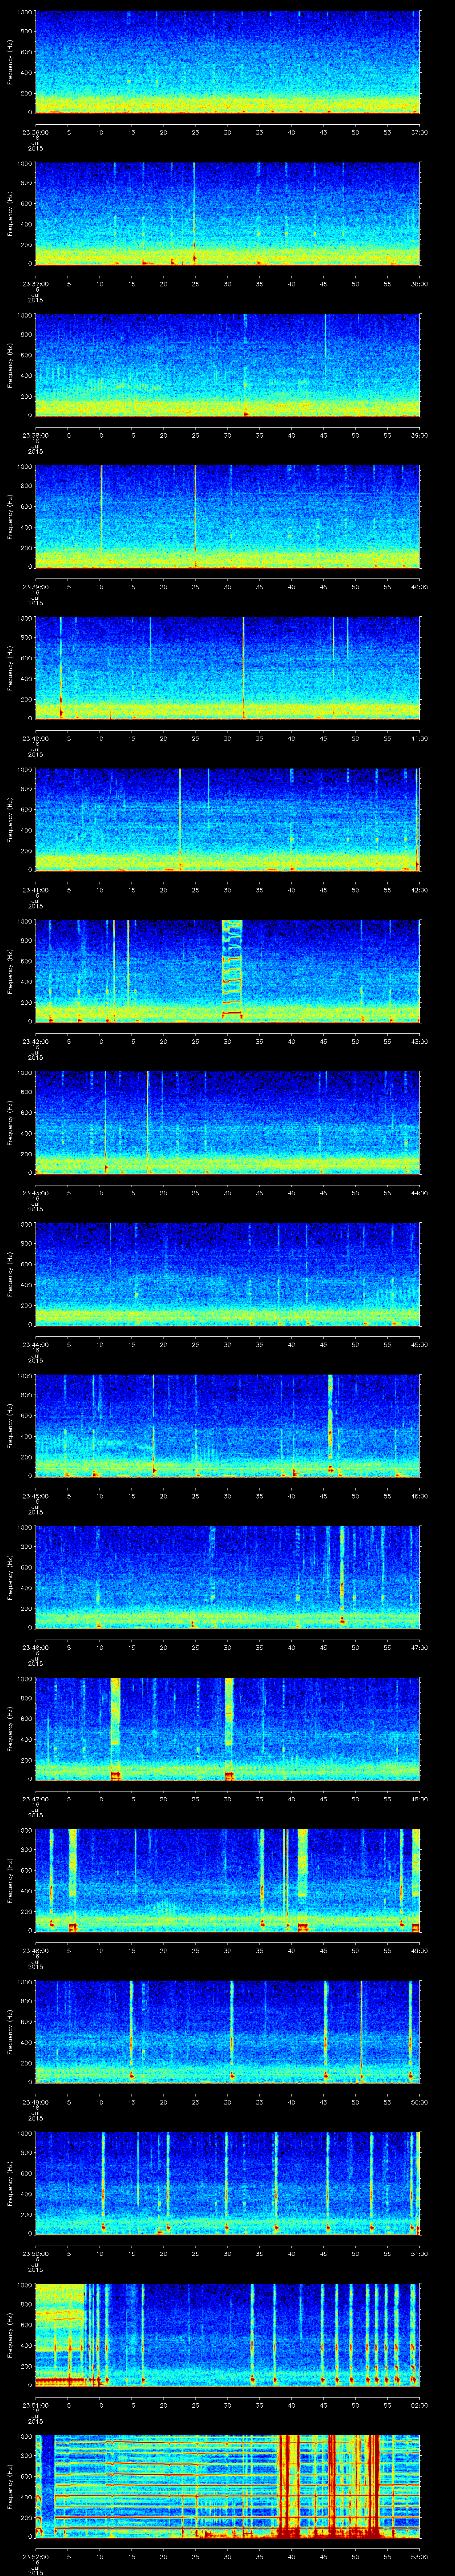Select the spectrogram panel starting at 23:40:00
Viewport: 455px width, 2576px height.
click(x=228, y=668)
